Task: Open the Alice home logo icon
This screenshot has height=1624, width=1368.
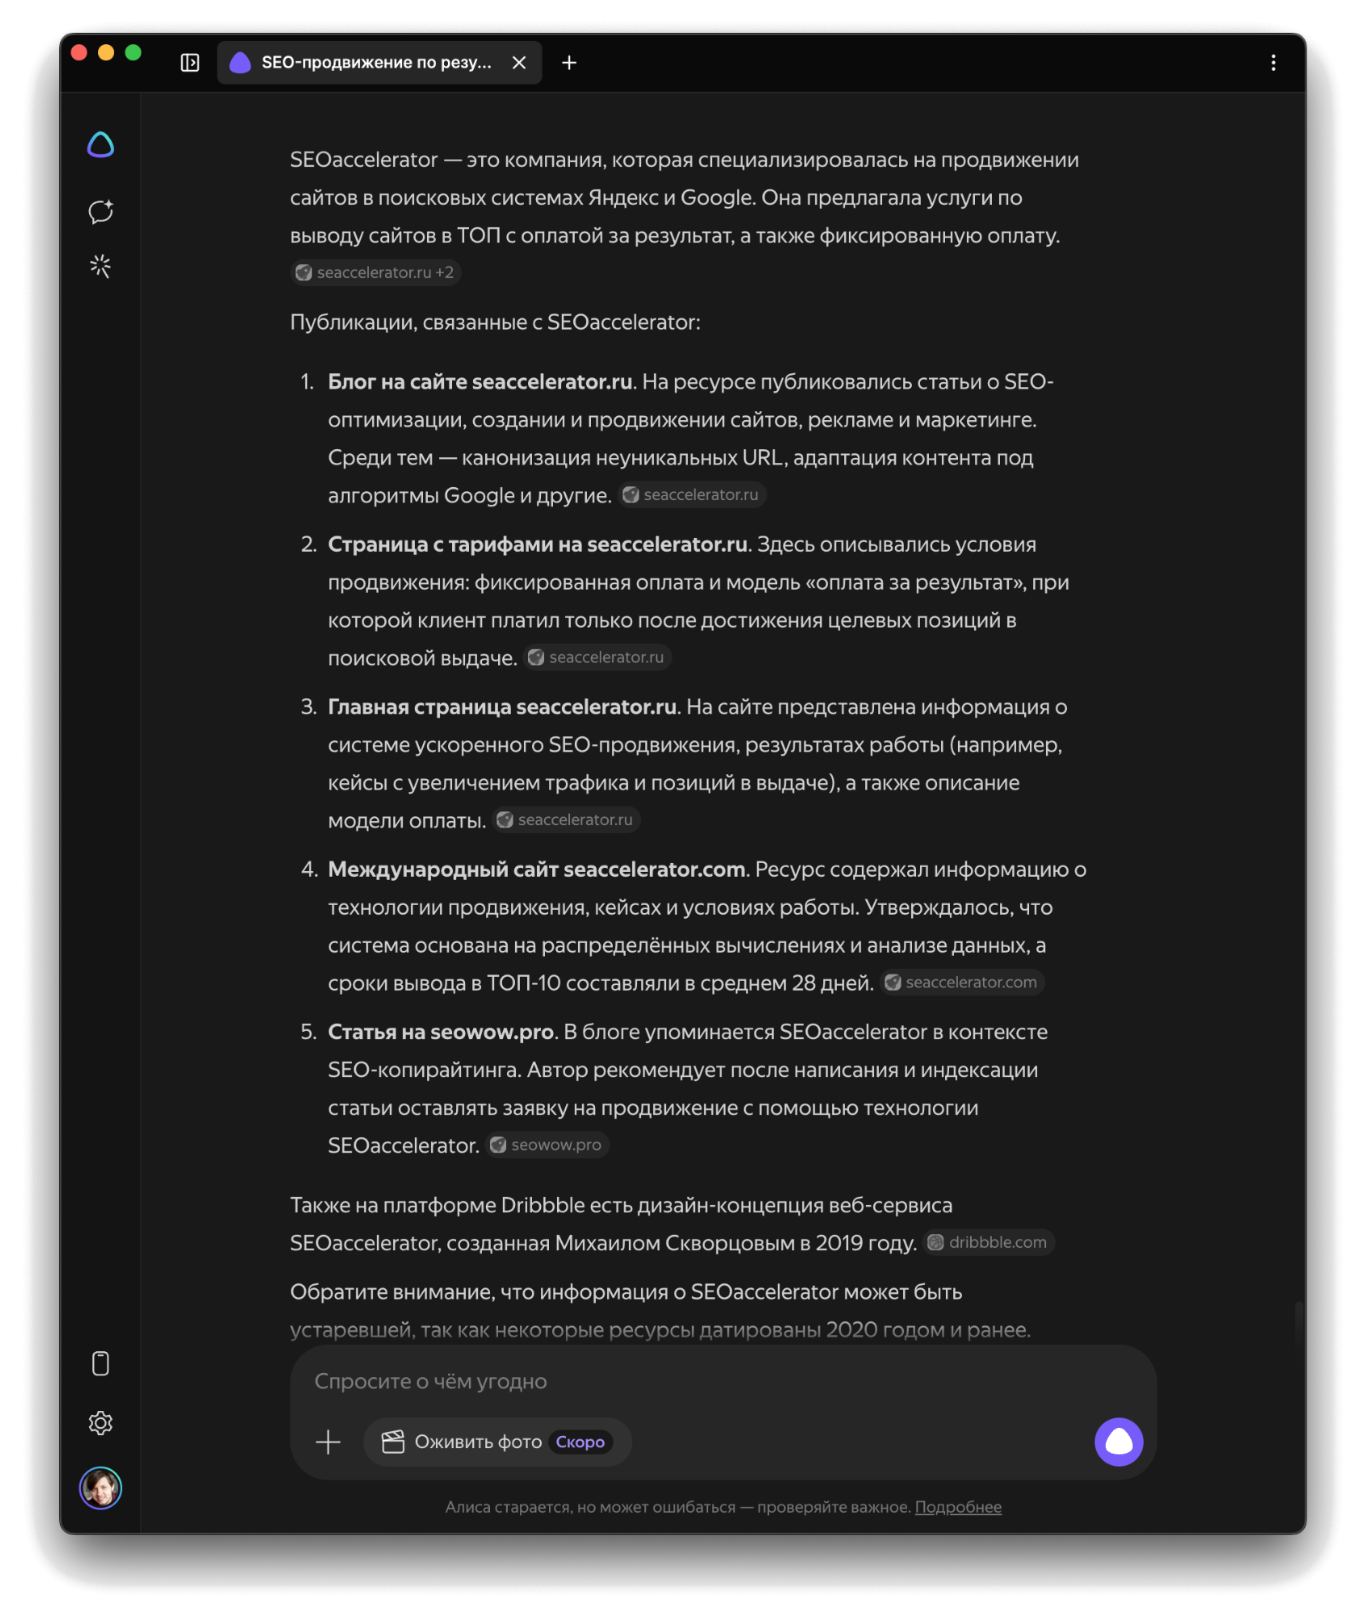Action: [x=101, y=145]
